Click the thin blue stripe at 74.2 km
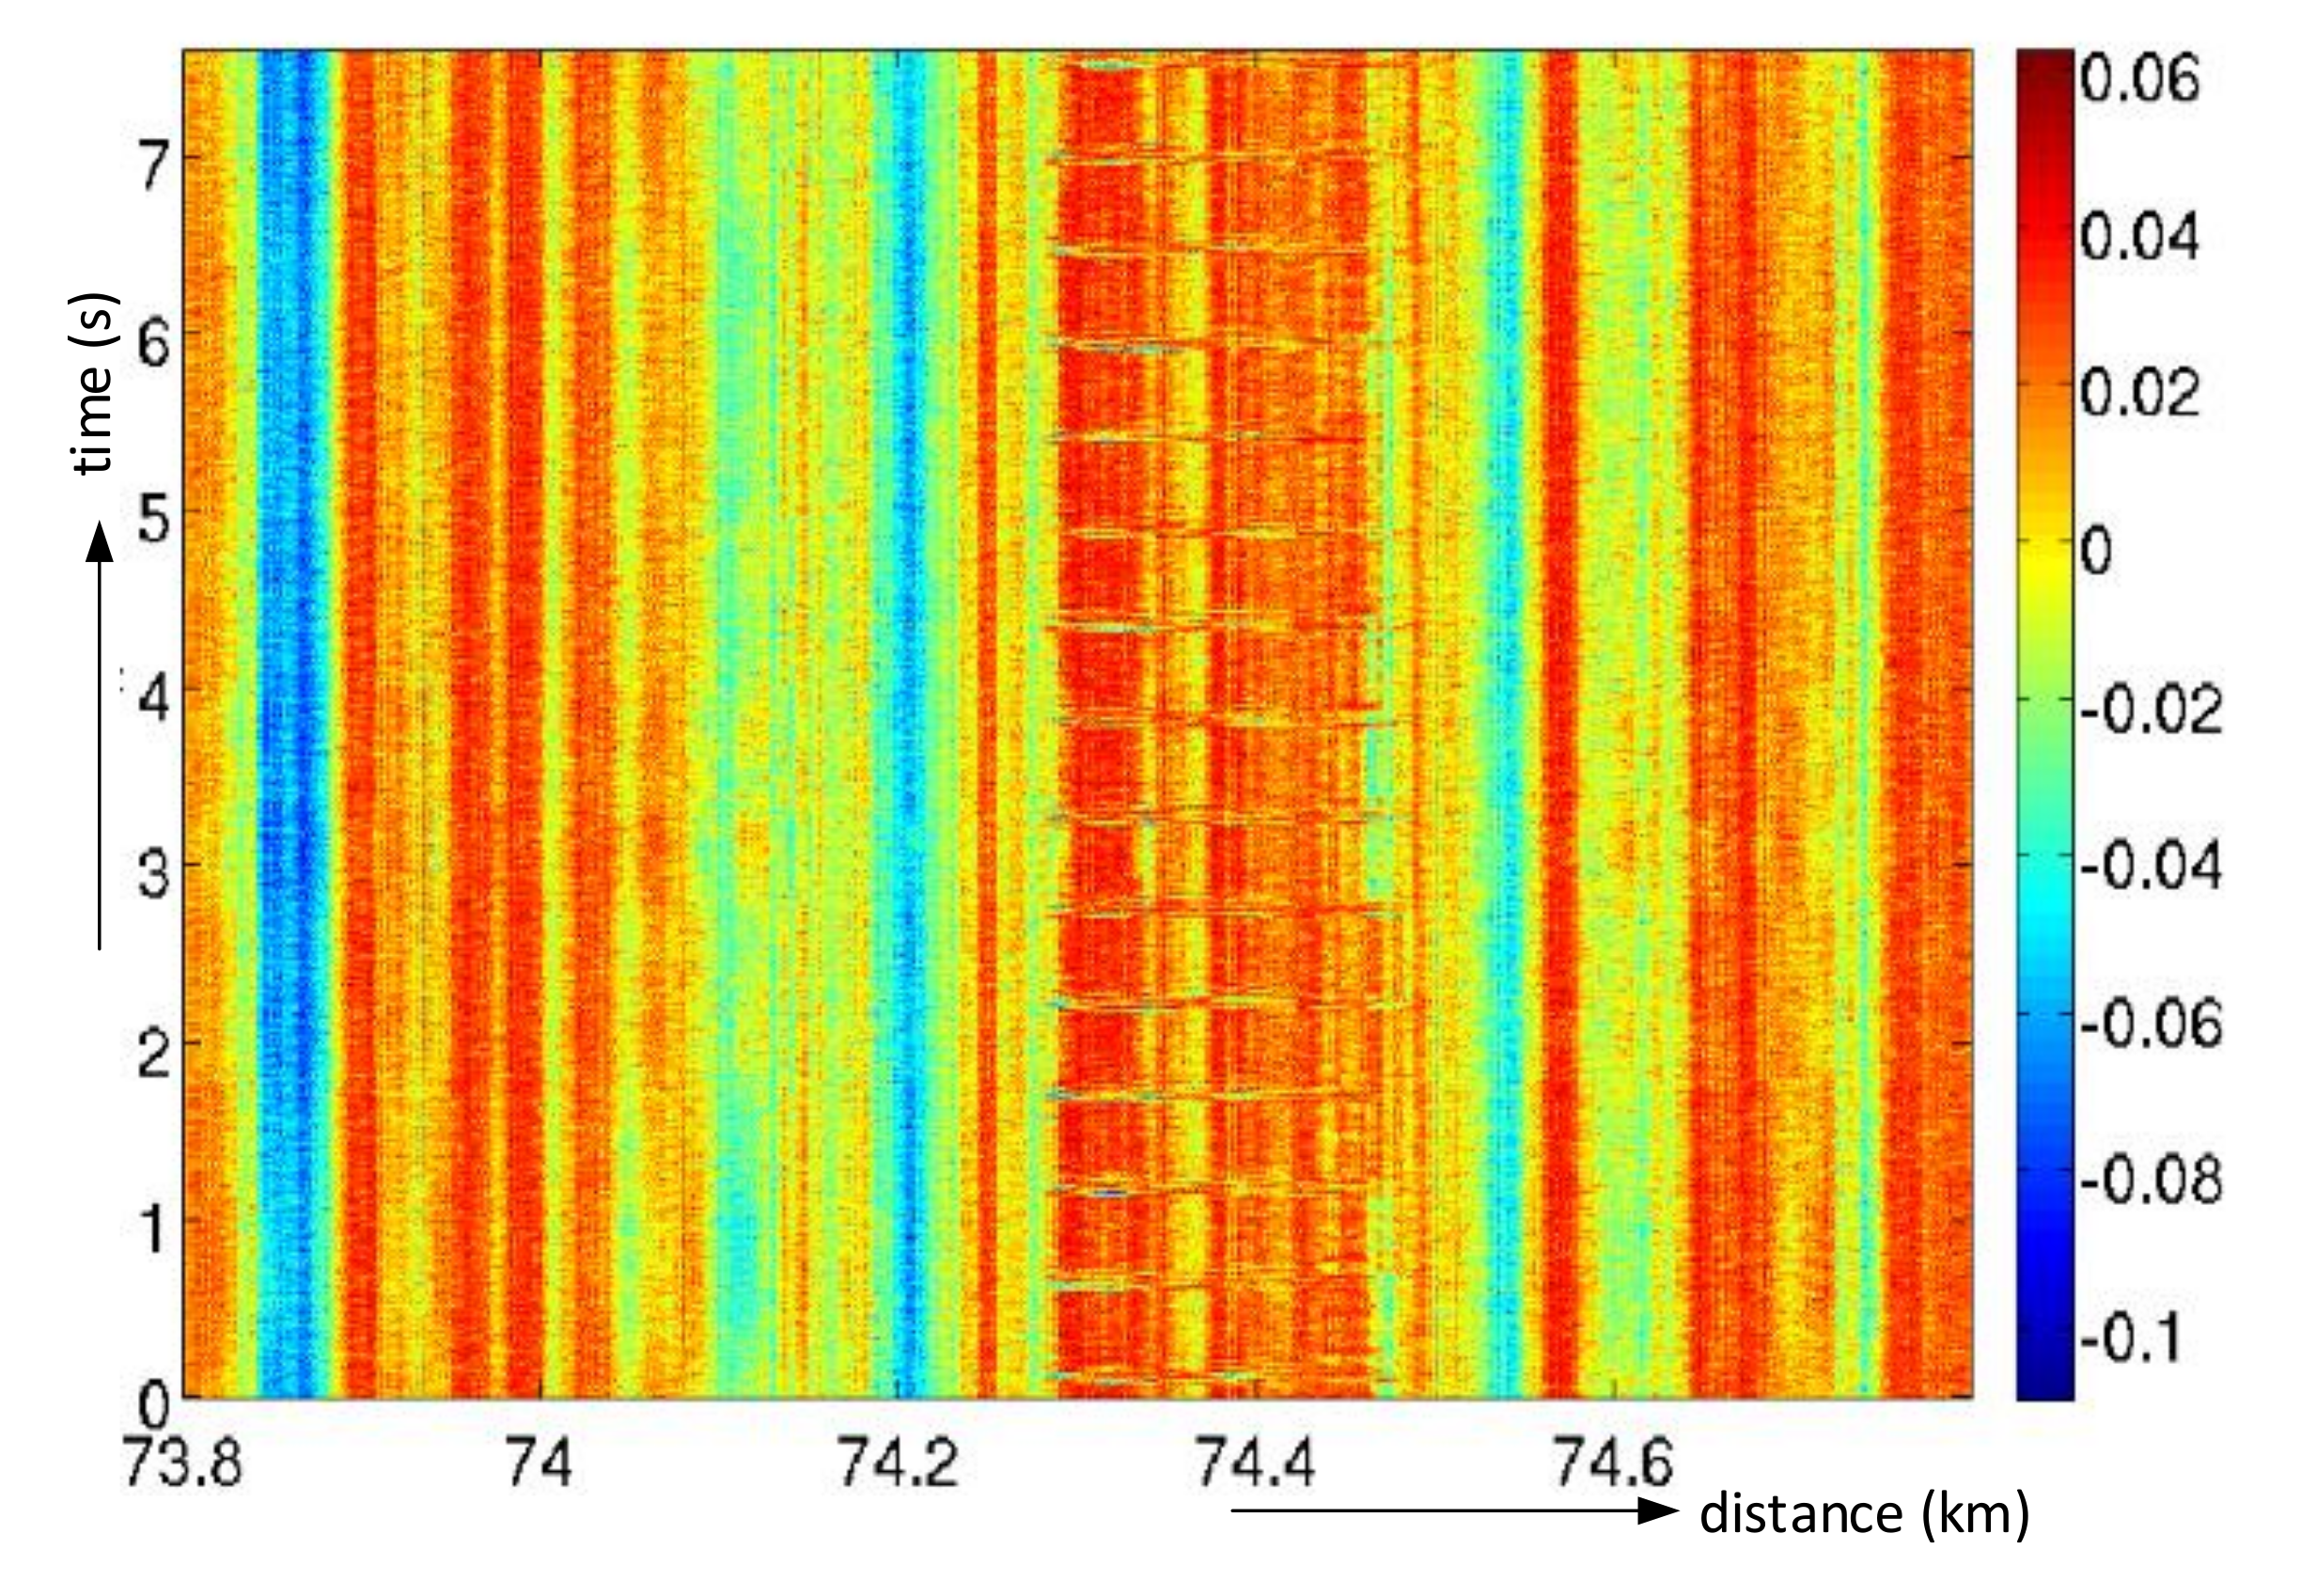 coord(906,700)
